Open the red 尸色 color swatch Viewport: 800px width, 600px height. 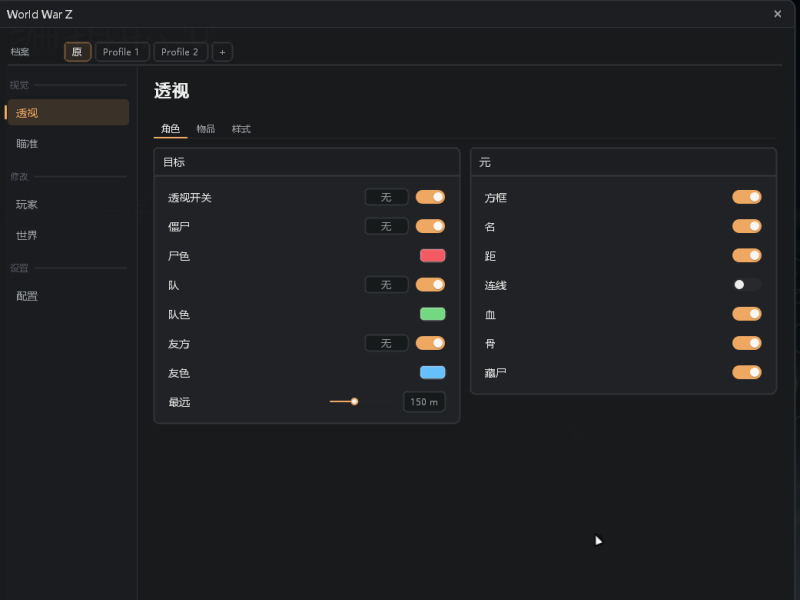(432, 256)
